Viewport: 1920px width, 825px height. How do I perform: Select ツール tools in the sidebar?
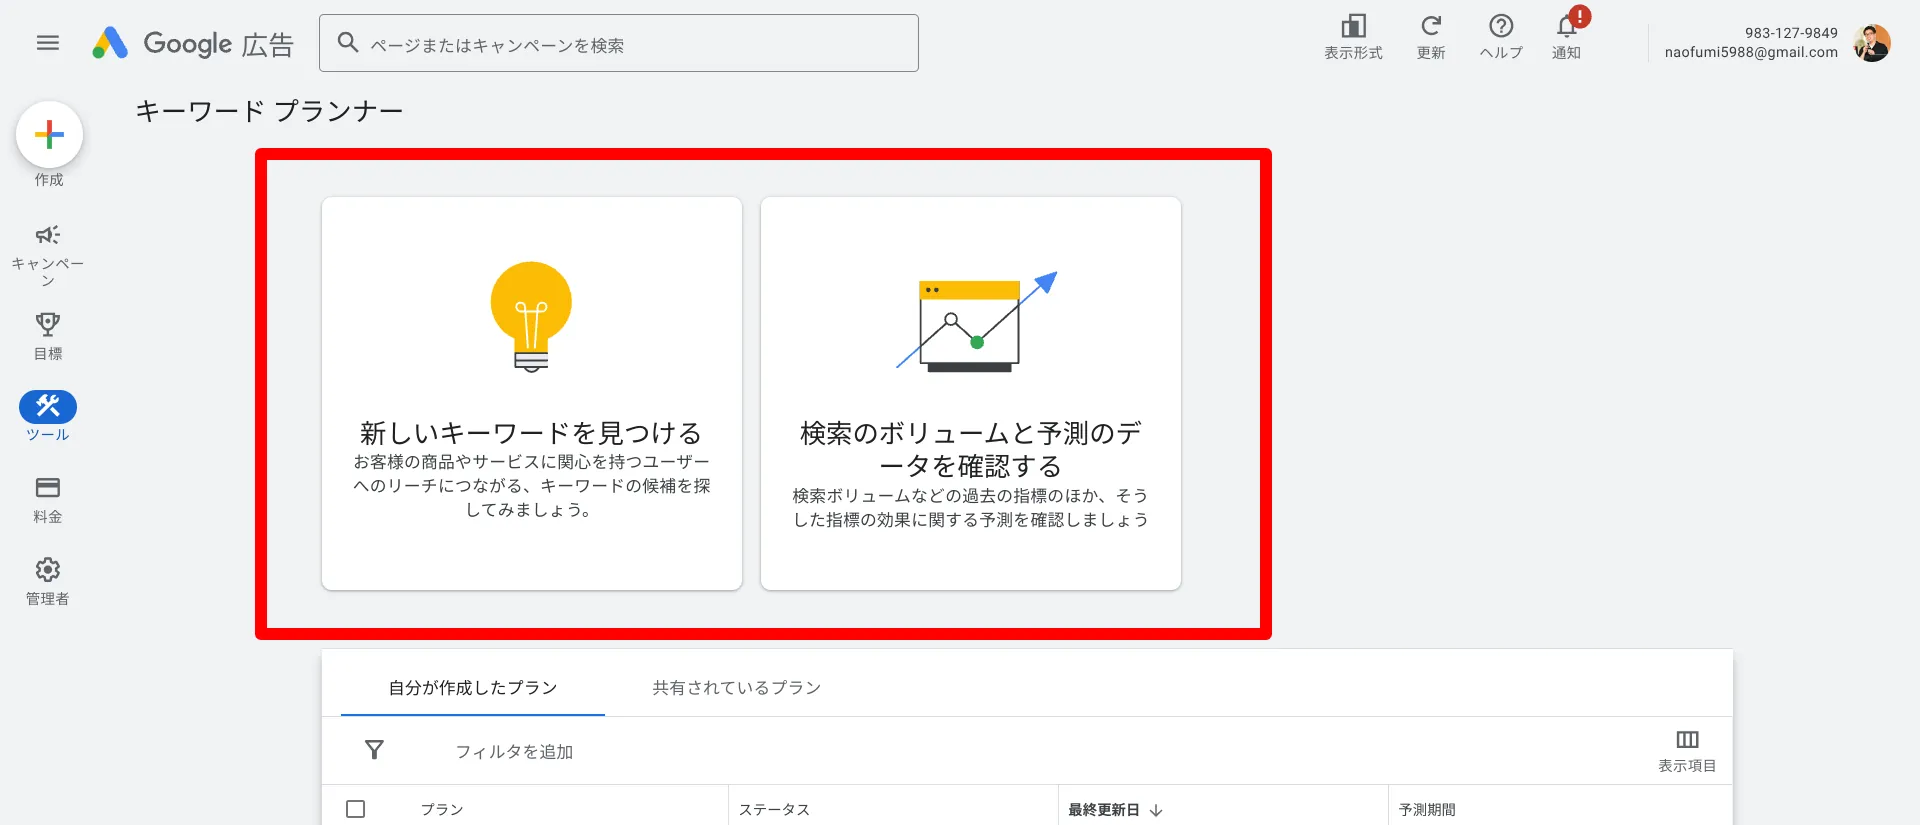[47, 416]
